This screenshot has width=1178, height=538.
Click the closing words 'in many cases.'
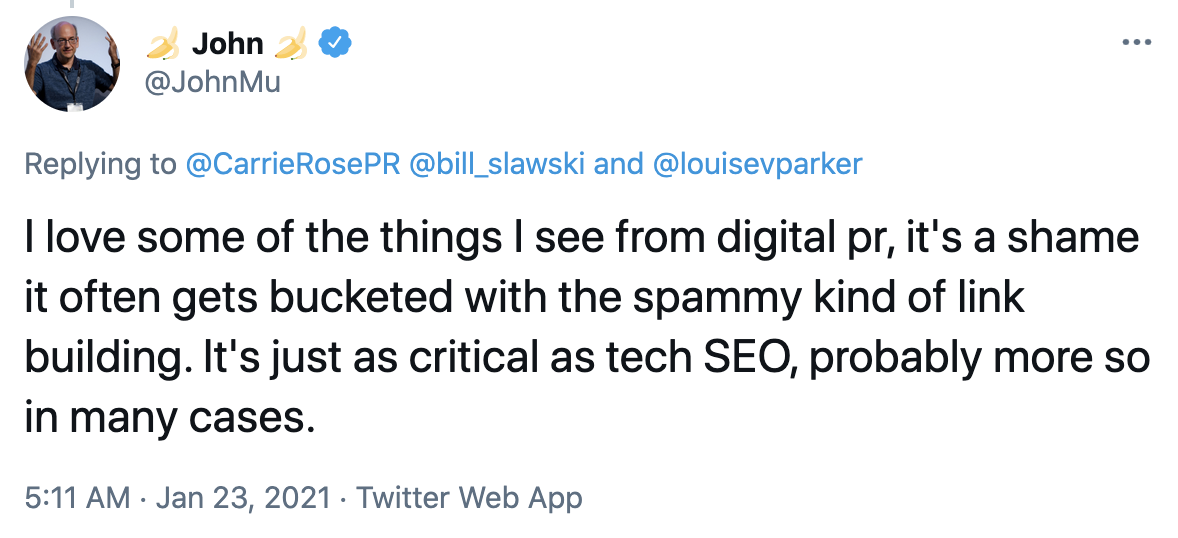point(169,418)
